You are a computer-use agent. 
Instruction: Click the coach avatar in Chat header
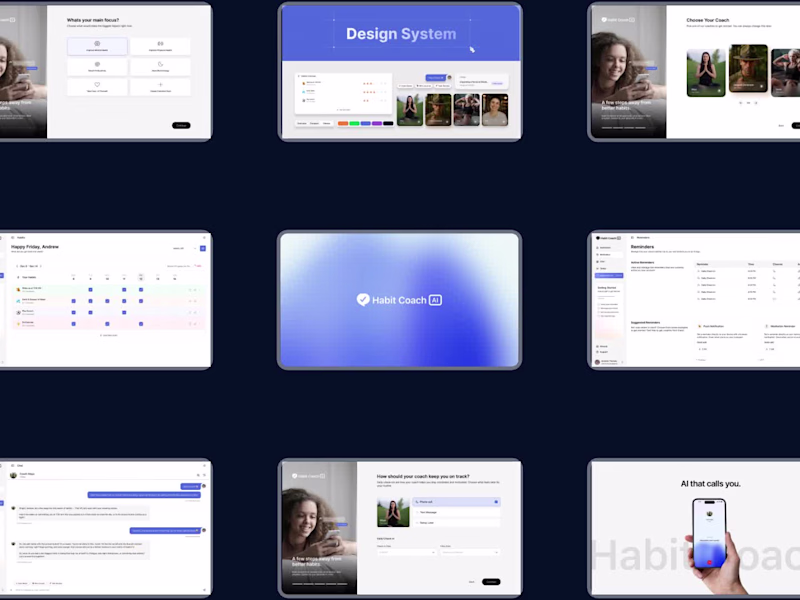click(x=13, y=475)
